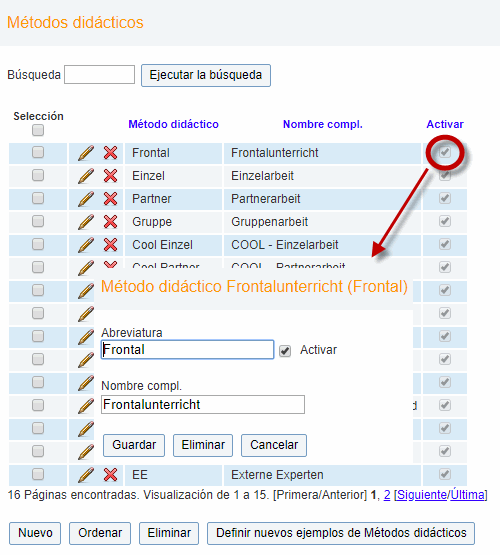
Task: Edit the Frontal row with pencil icon
Action: coord(86,153)
